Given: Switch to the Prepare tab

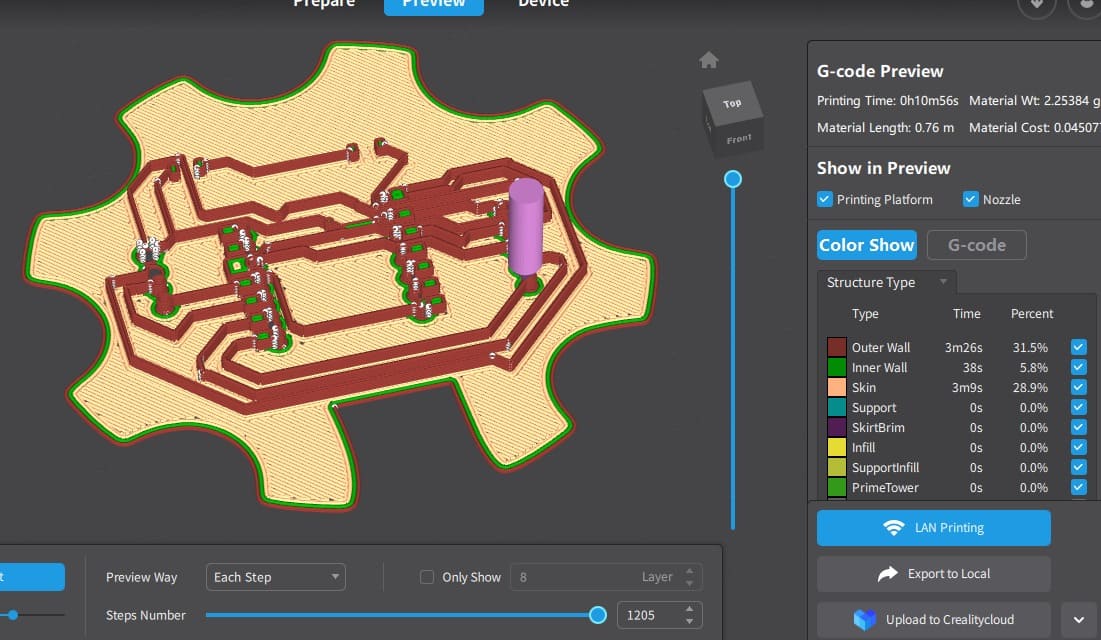Looking at the screenshot, I should tap(324, 3).
